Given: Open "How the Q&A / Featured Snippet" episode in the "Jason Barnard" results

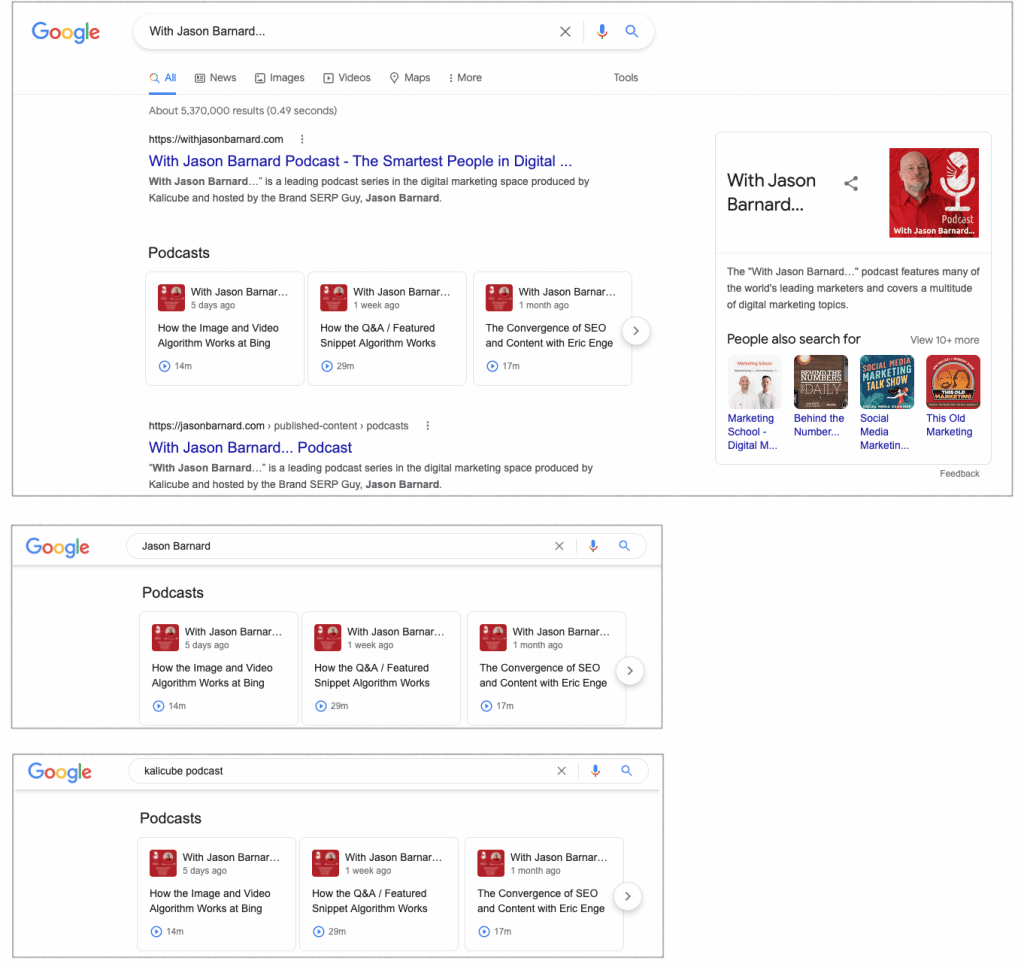Looking at the screenshot, I should tap(372, 675).
